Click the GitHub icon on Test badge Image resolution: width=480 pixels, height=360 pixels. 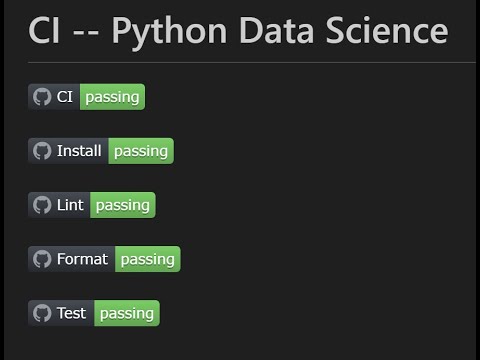coord(42,313)
